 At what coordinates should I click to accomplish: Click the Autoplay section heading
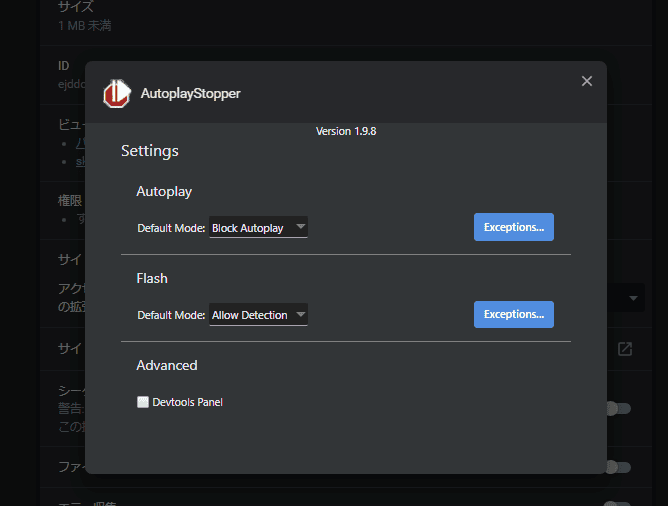click(164, 192)
